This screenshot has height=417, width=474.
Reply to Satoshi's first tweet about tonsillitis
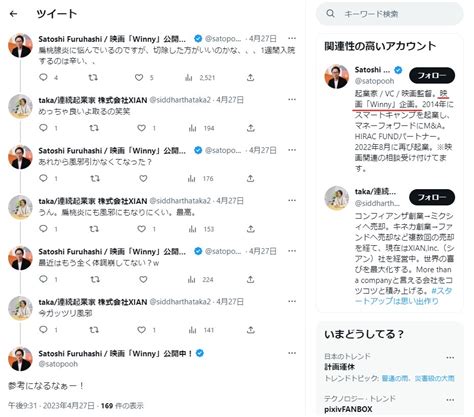(x=43, y=77)
